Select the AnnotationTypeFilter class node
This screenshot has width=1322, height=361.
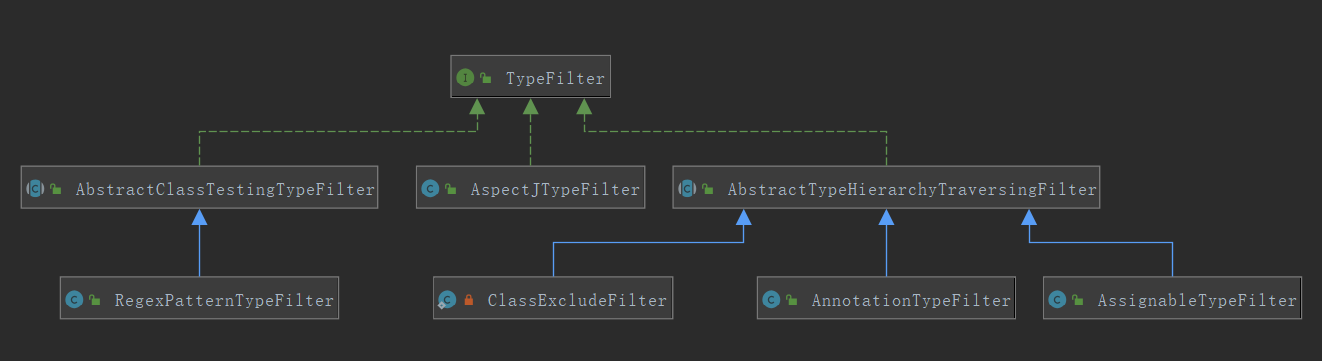pos(886,299)
